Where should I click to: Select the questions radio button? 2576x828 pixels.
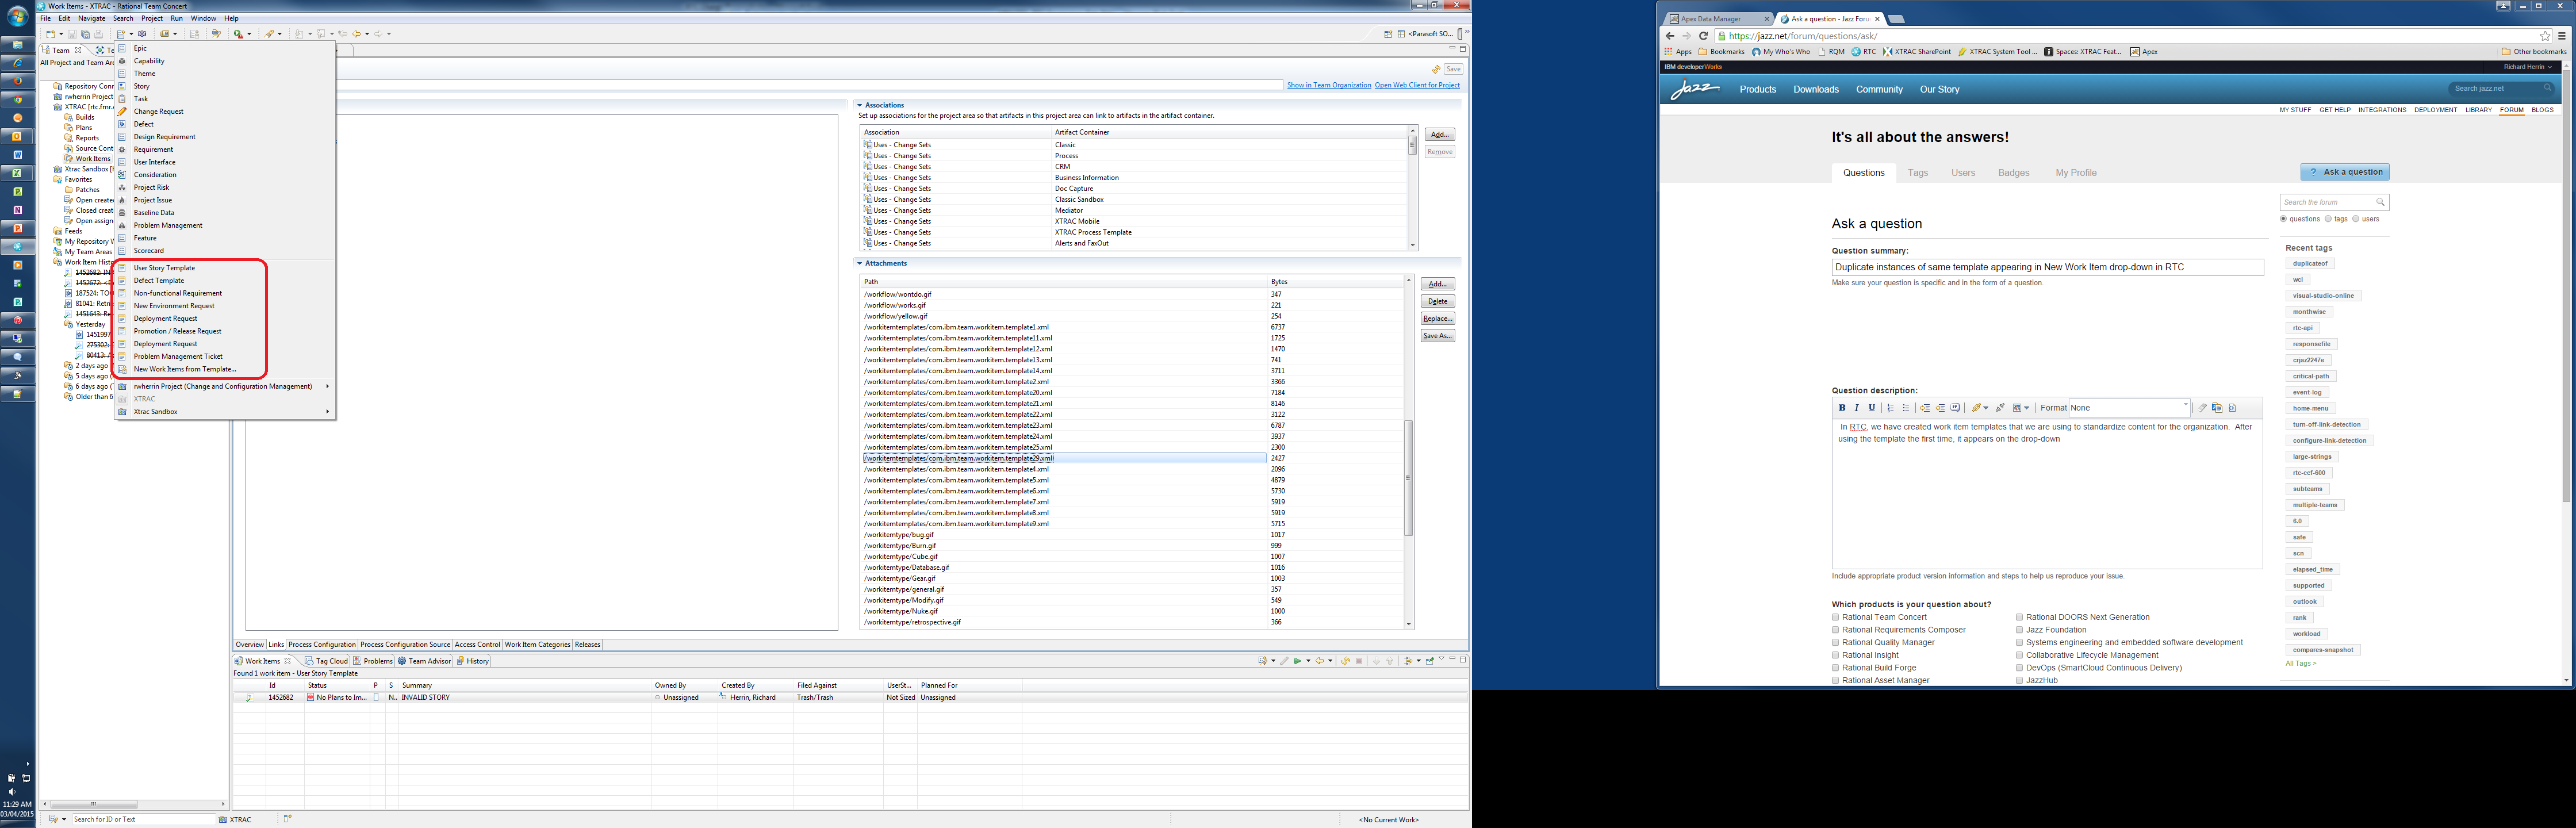pos(2284,219)
